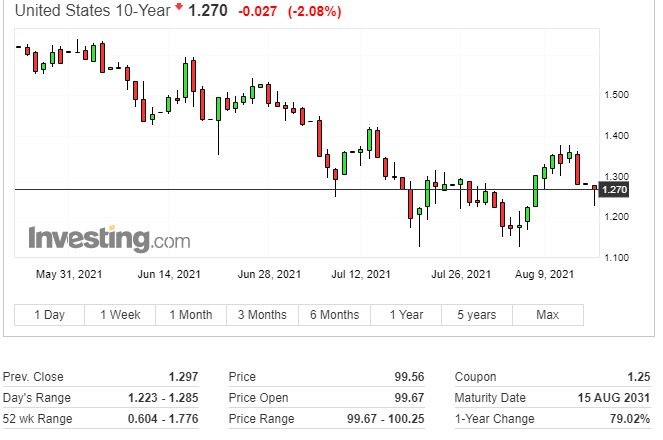The width and height of the screenshot is (663, 440).
Task: Click the Coupon label in the stats table
Action: pyautogui.click(x=475, y=377)
